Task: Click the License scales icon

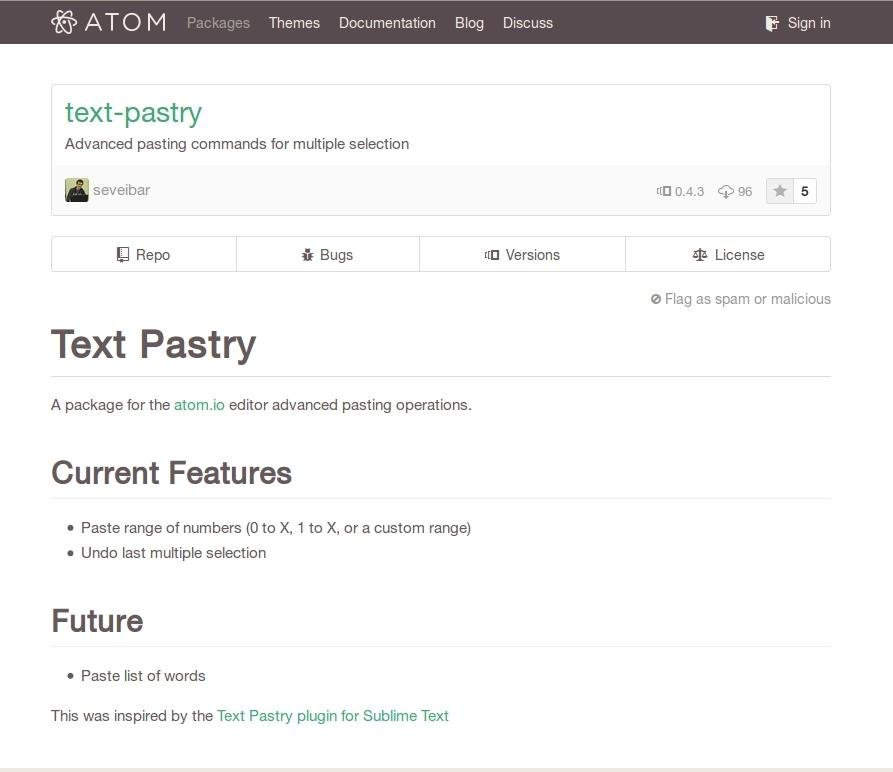Action: (x=700, y=254)
